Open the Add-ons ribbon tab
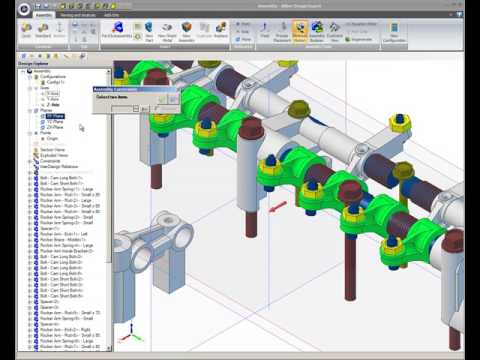 [111, 15]
